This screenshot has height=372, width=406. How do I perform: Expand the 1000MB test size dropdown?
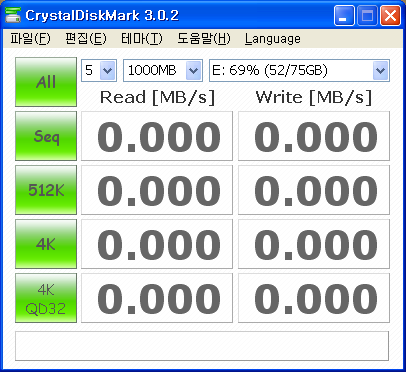(x=193, y=70)
